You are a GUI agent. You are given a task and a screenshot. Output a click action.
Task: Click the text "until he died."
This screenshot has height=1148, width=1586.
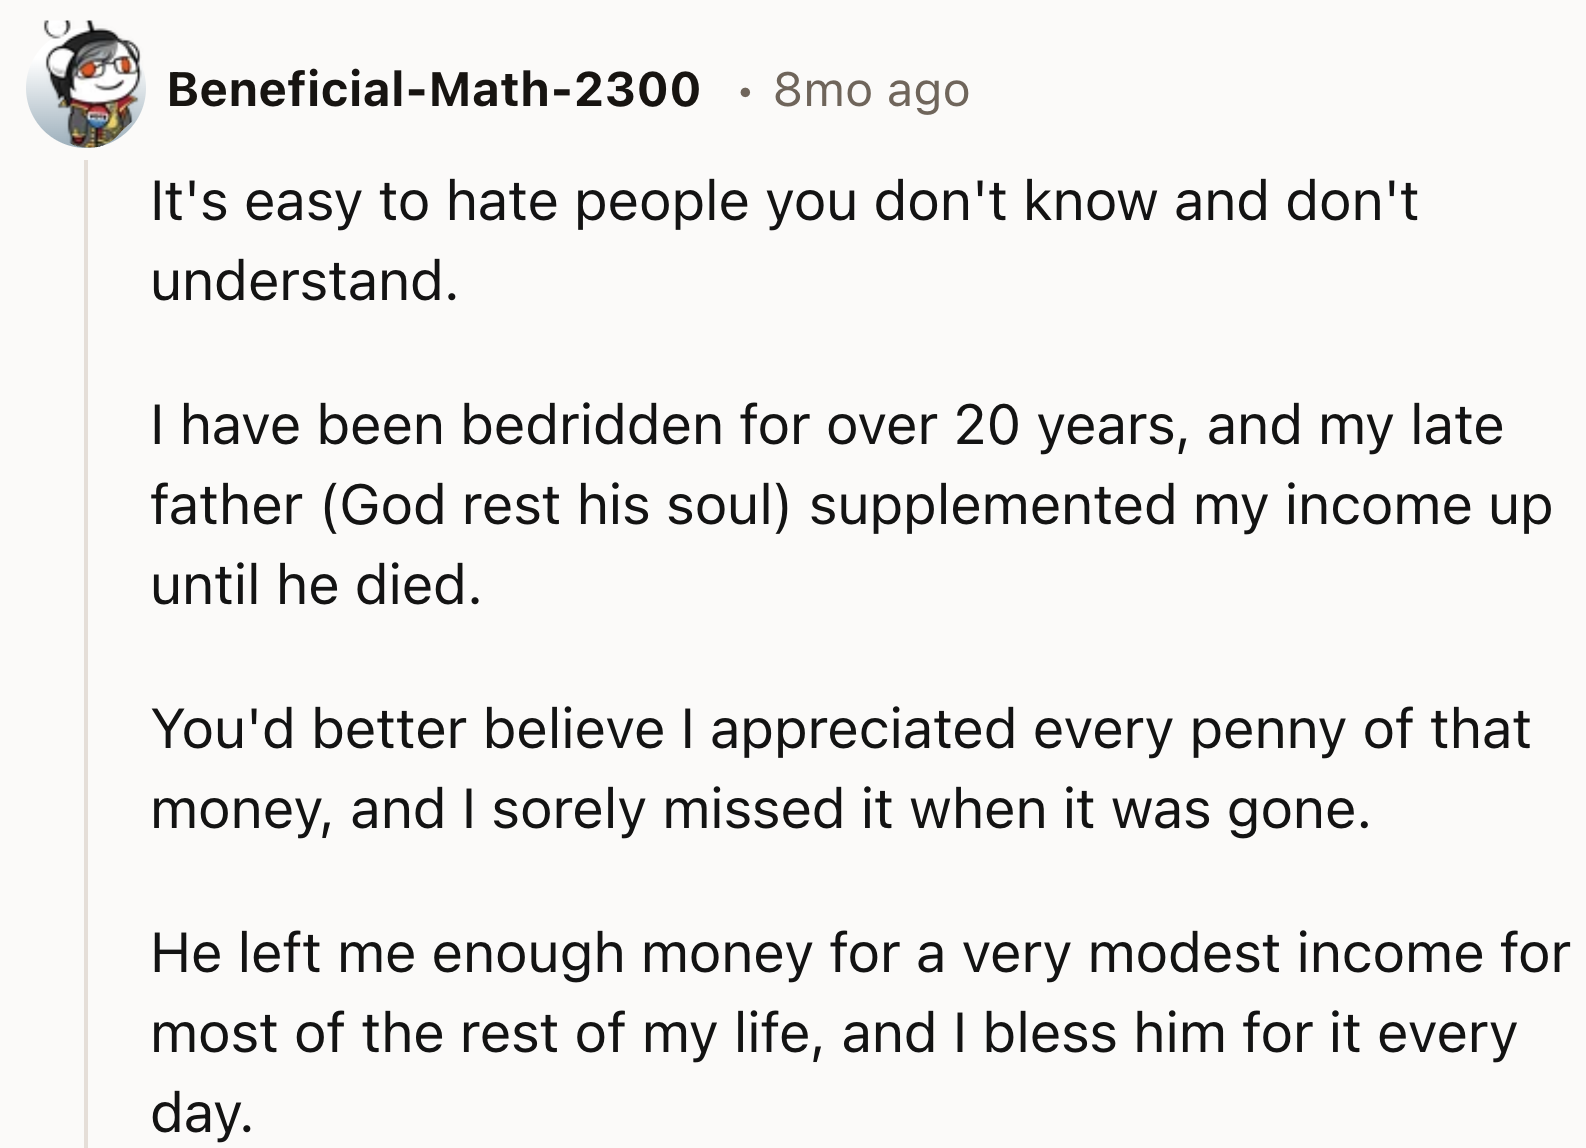[316, 585]
